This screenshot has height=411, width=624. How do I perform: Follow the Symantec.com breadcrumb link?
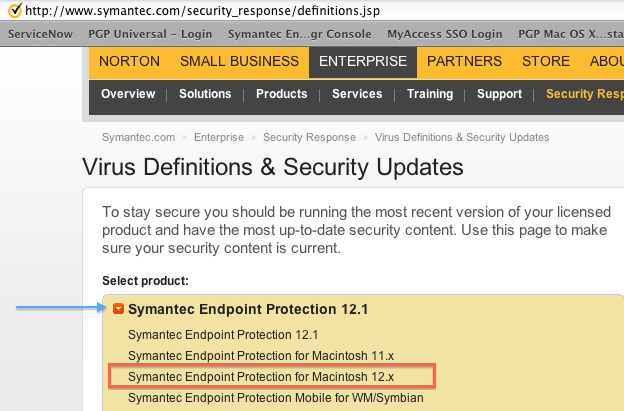pos(138,137)
